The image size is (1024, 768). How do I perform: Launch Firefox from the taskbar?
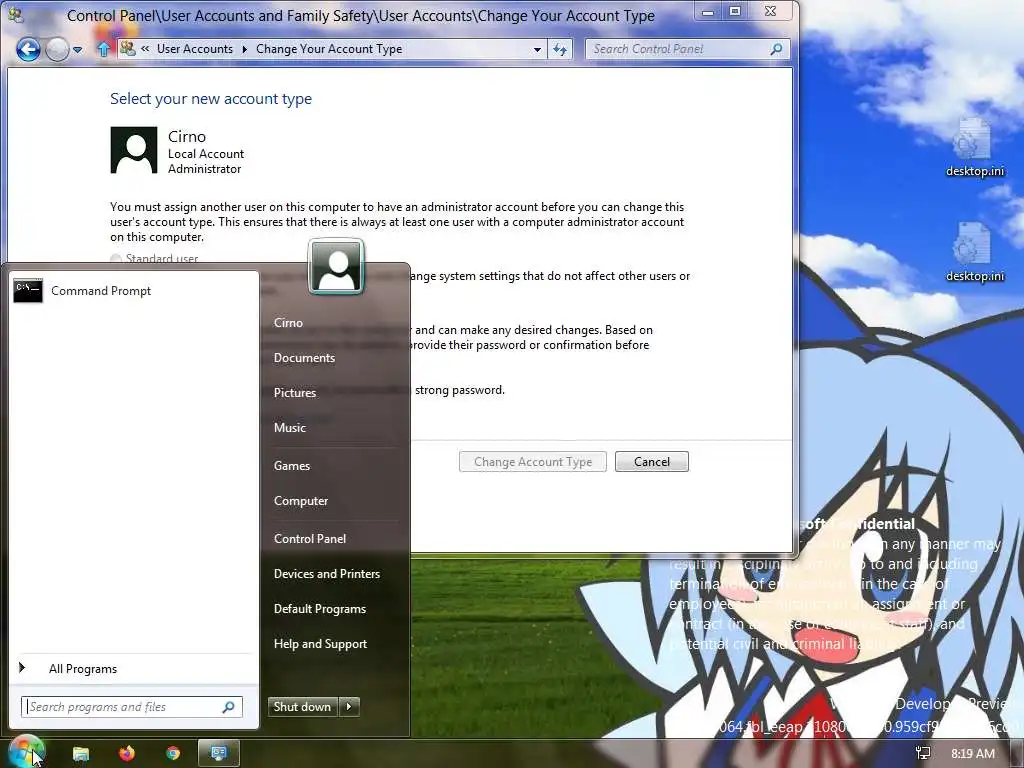pos(127,754)
